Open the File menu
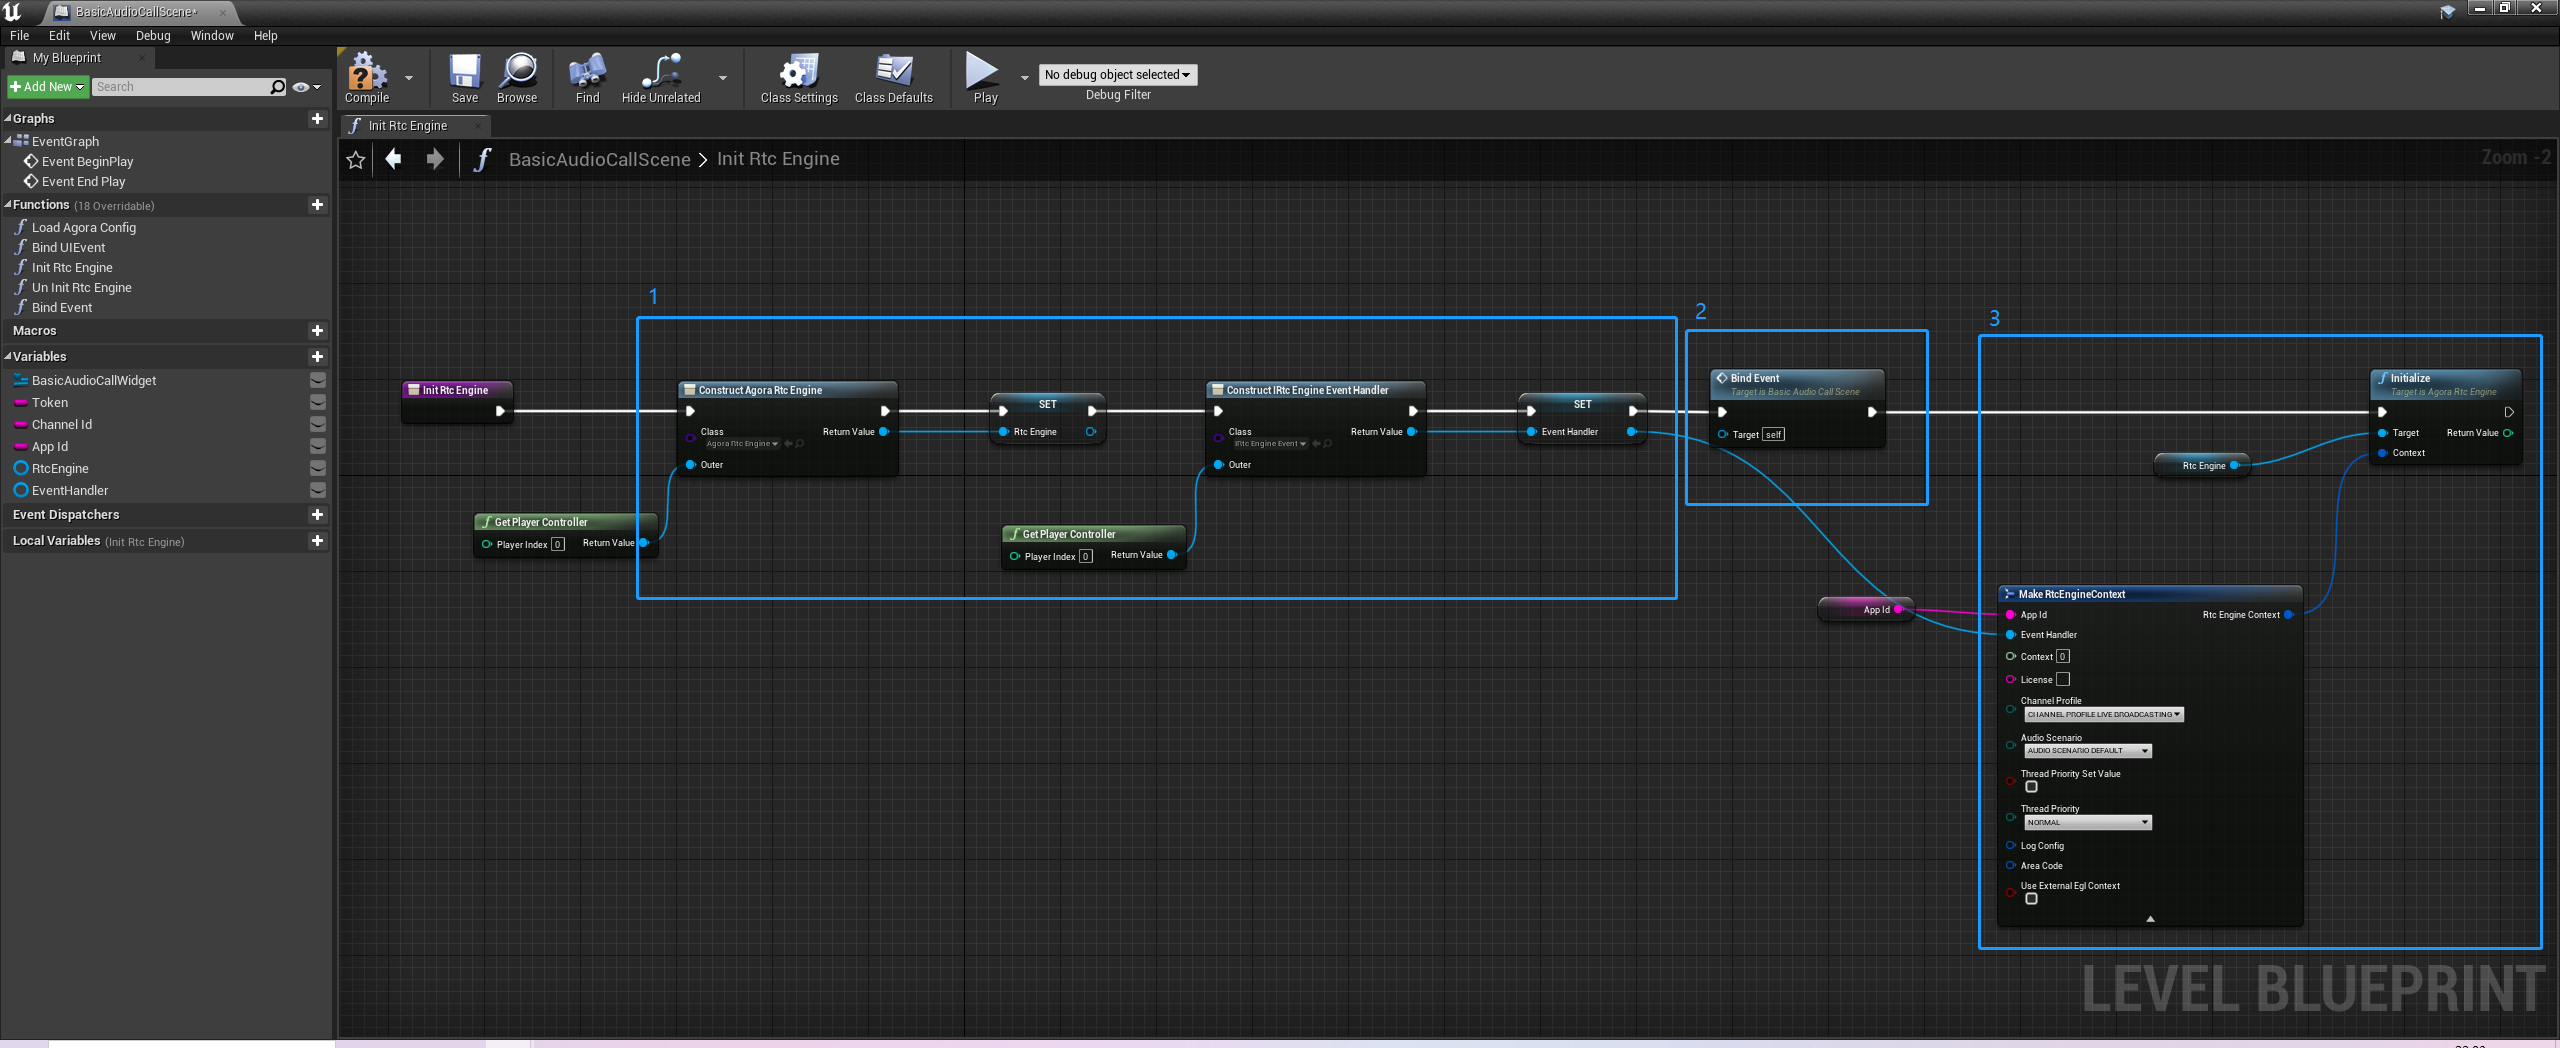The width and height of the screenshot is (2560, 1048). 19,35
